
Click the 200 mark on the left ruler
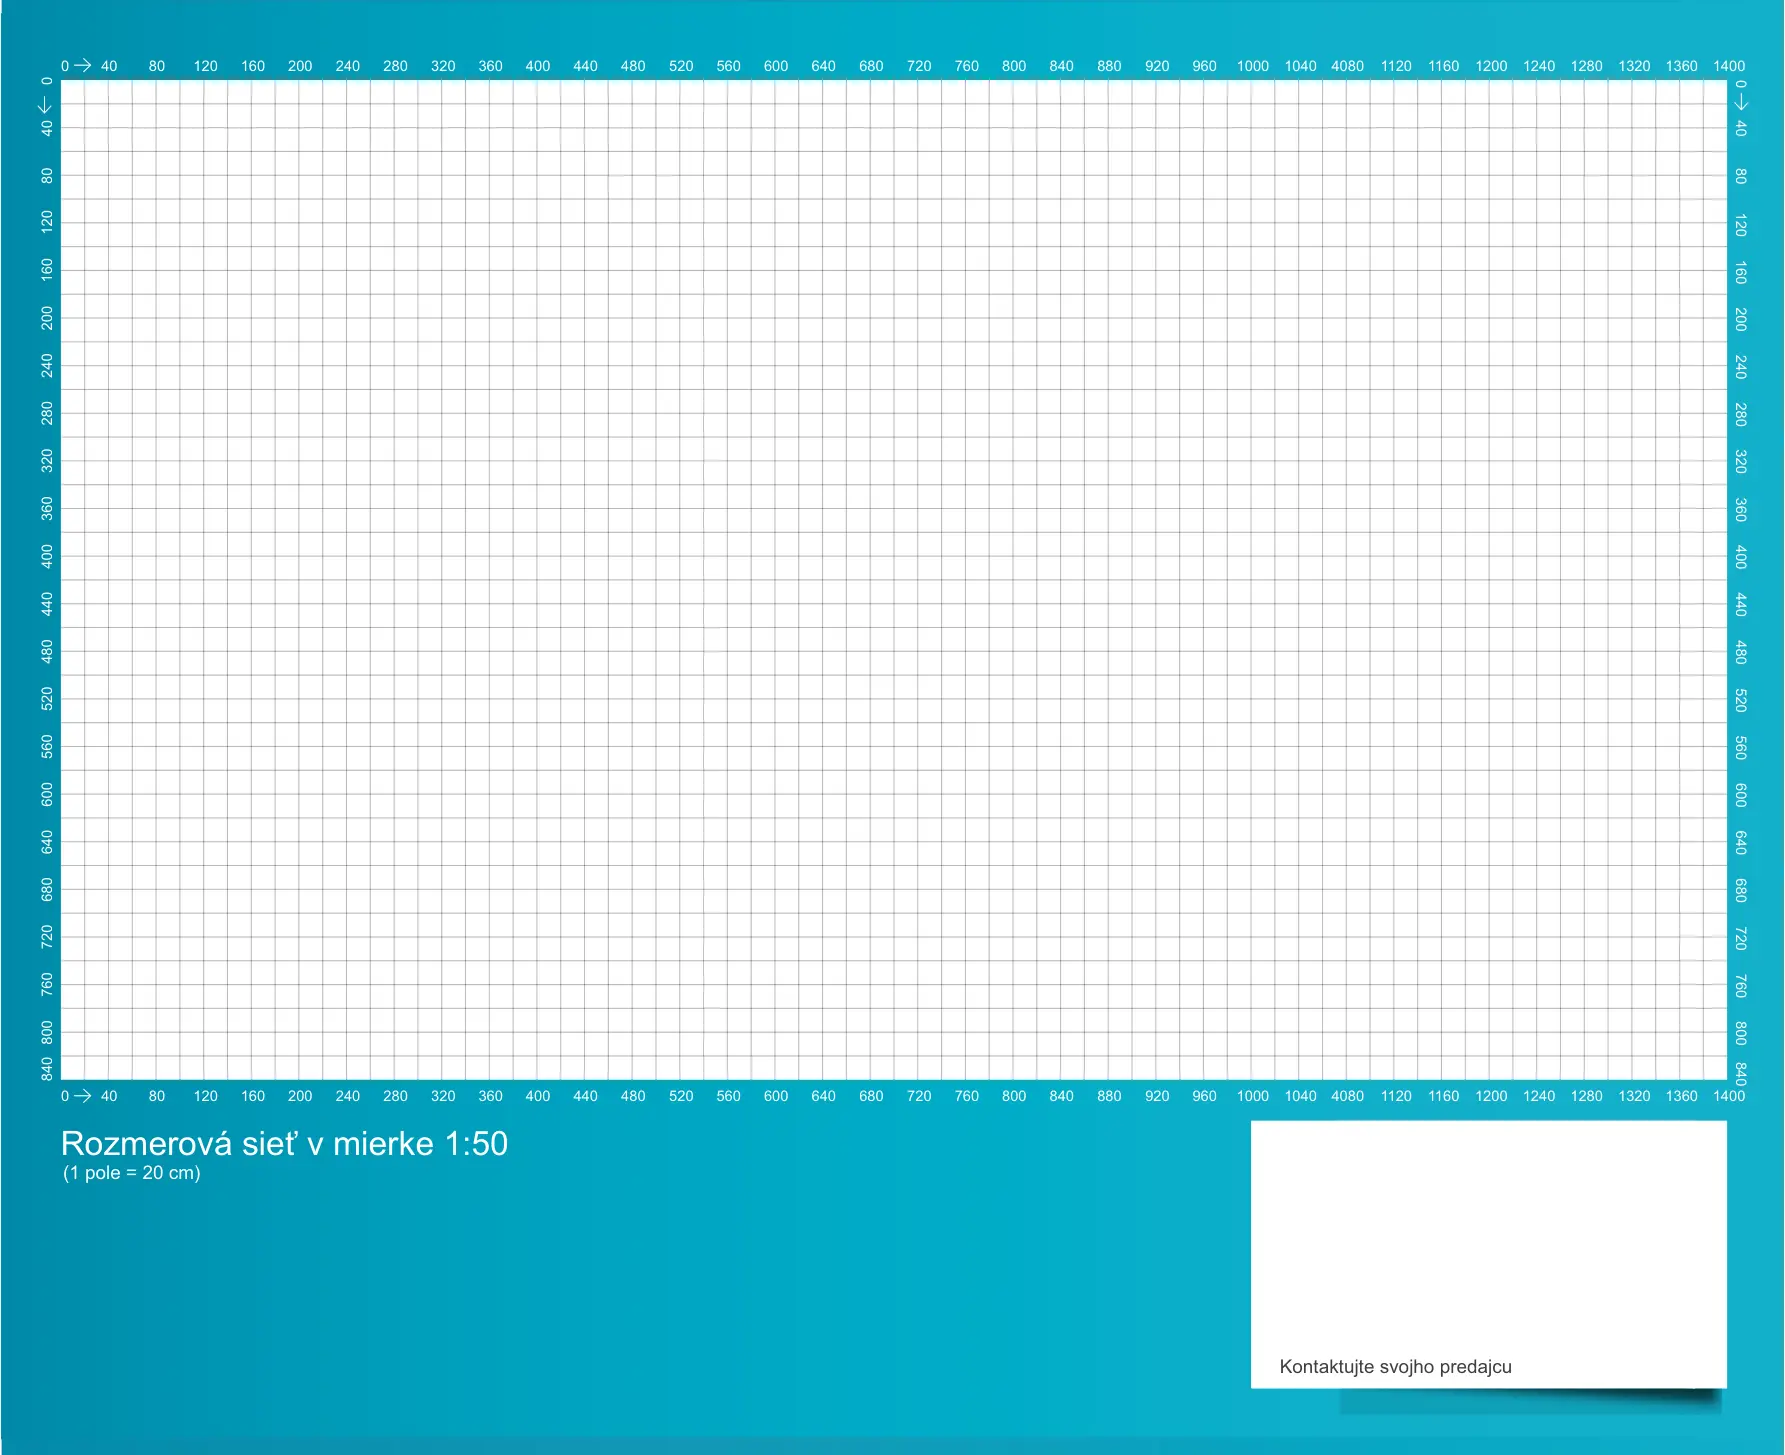click(46, 318)
